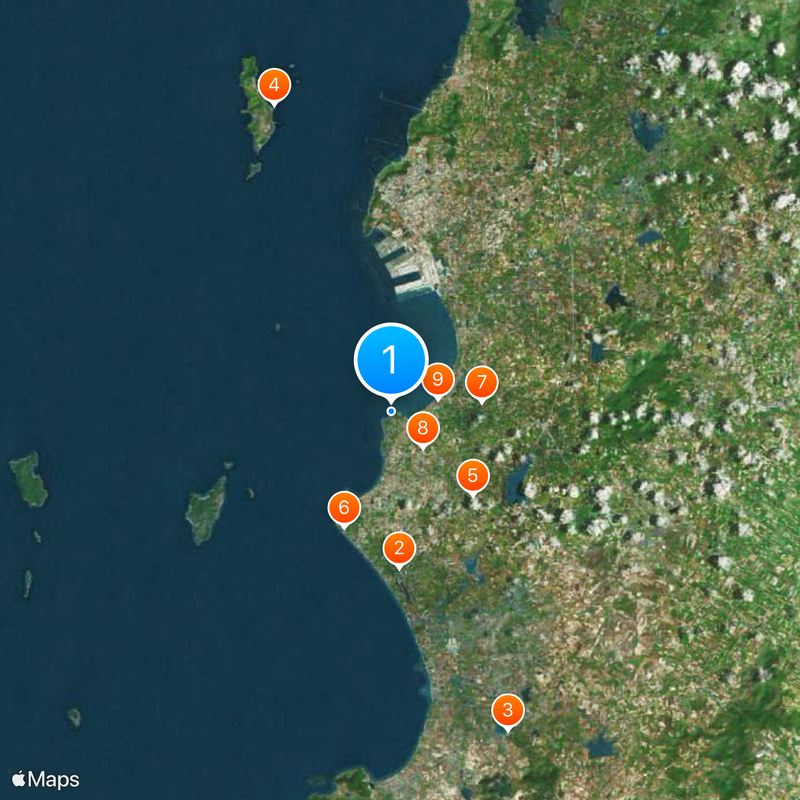Choose coastal pin number 6
The image size is (800, 800).
[344, 508]
